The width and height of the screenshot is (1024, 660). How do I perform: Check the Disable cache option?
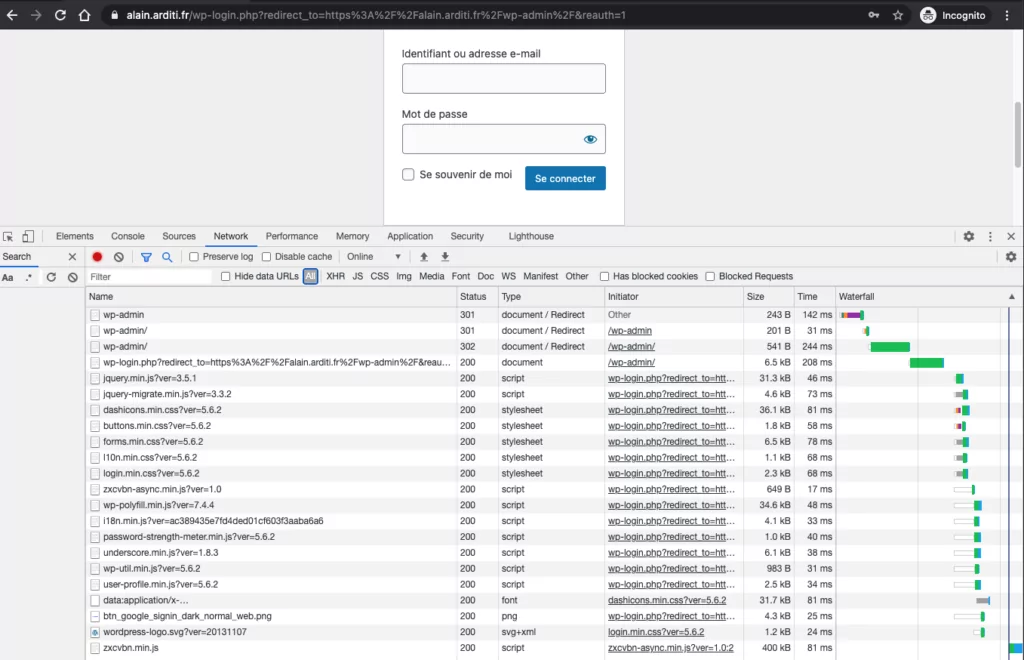click(266, 257)
